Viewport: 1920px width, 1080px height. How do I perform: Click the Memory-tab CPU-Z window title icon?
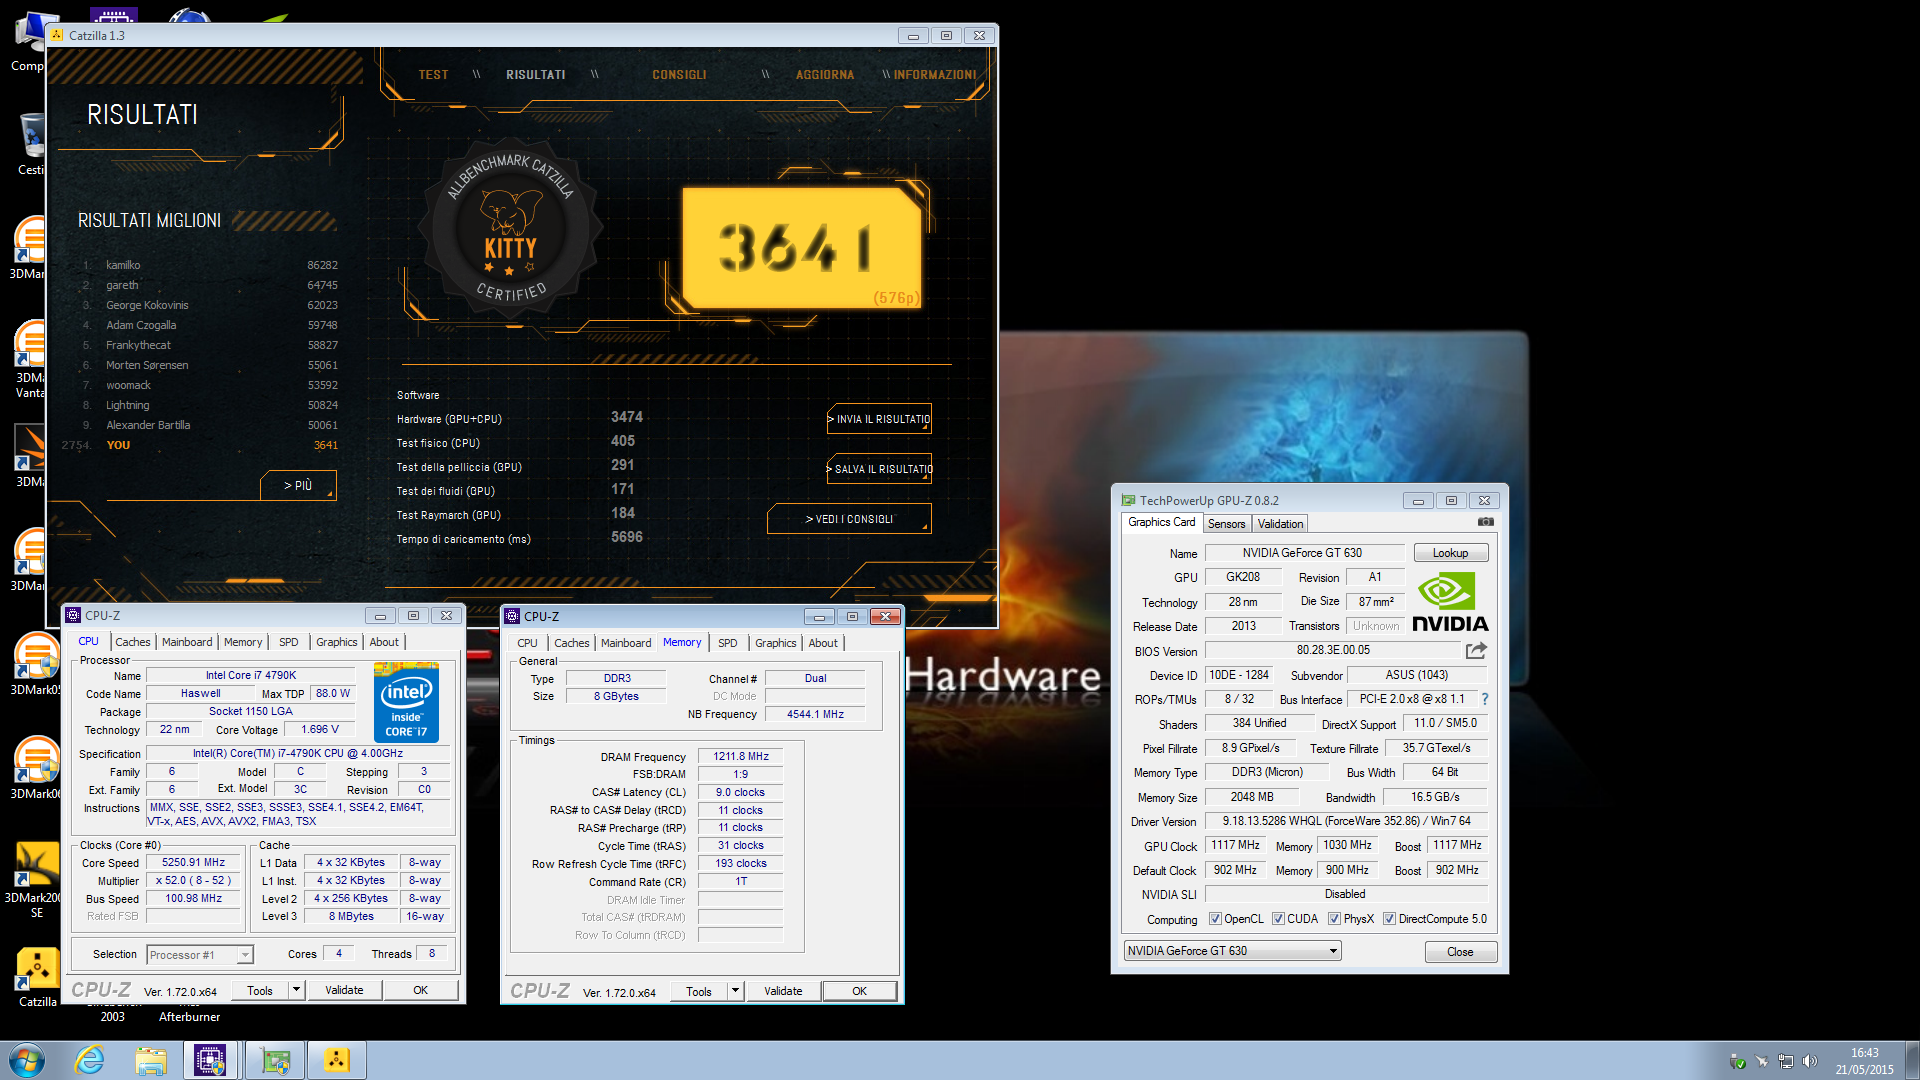pos(512,617)
